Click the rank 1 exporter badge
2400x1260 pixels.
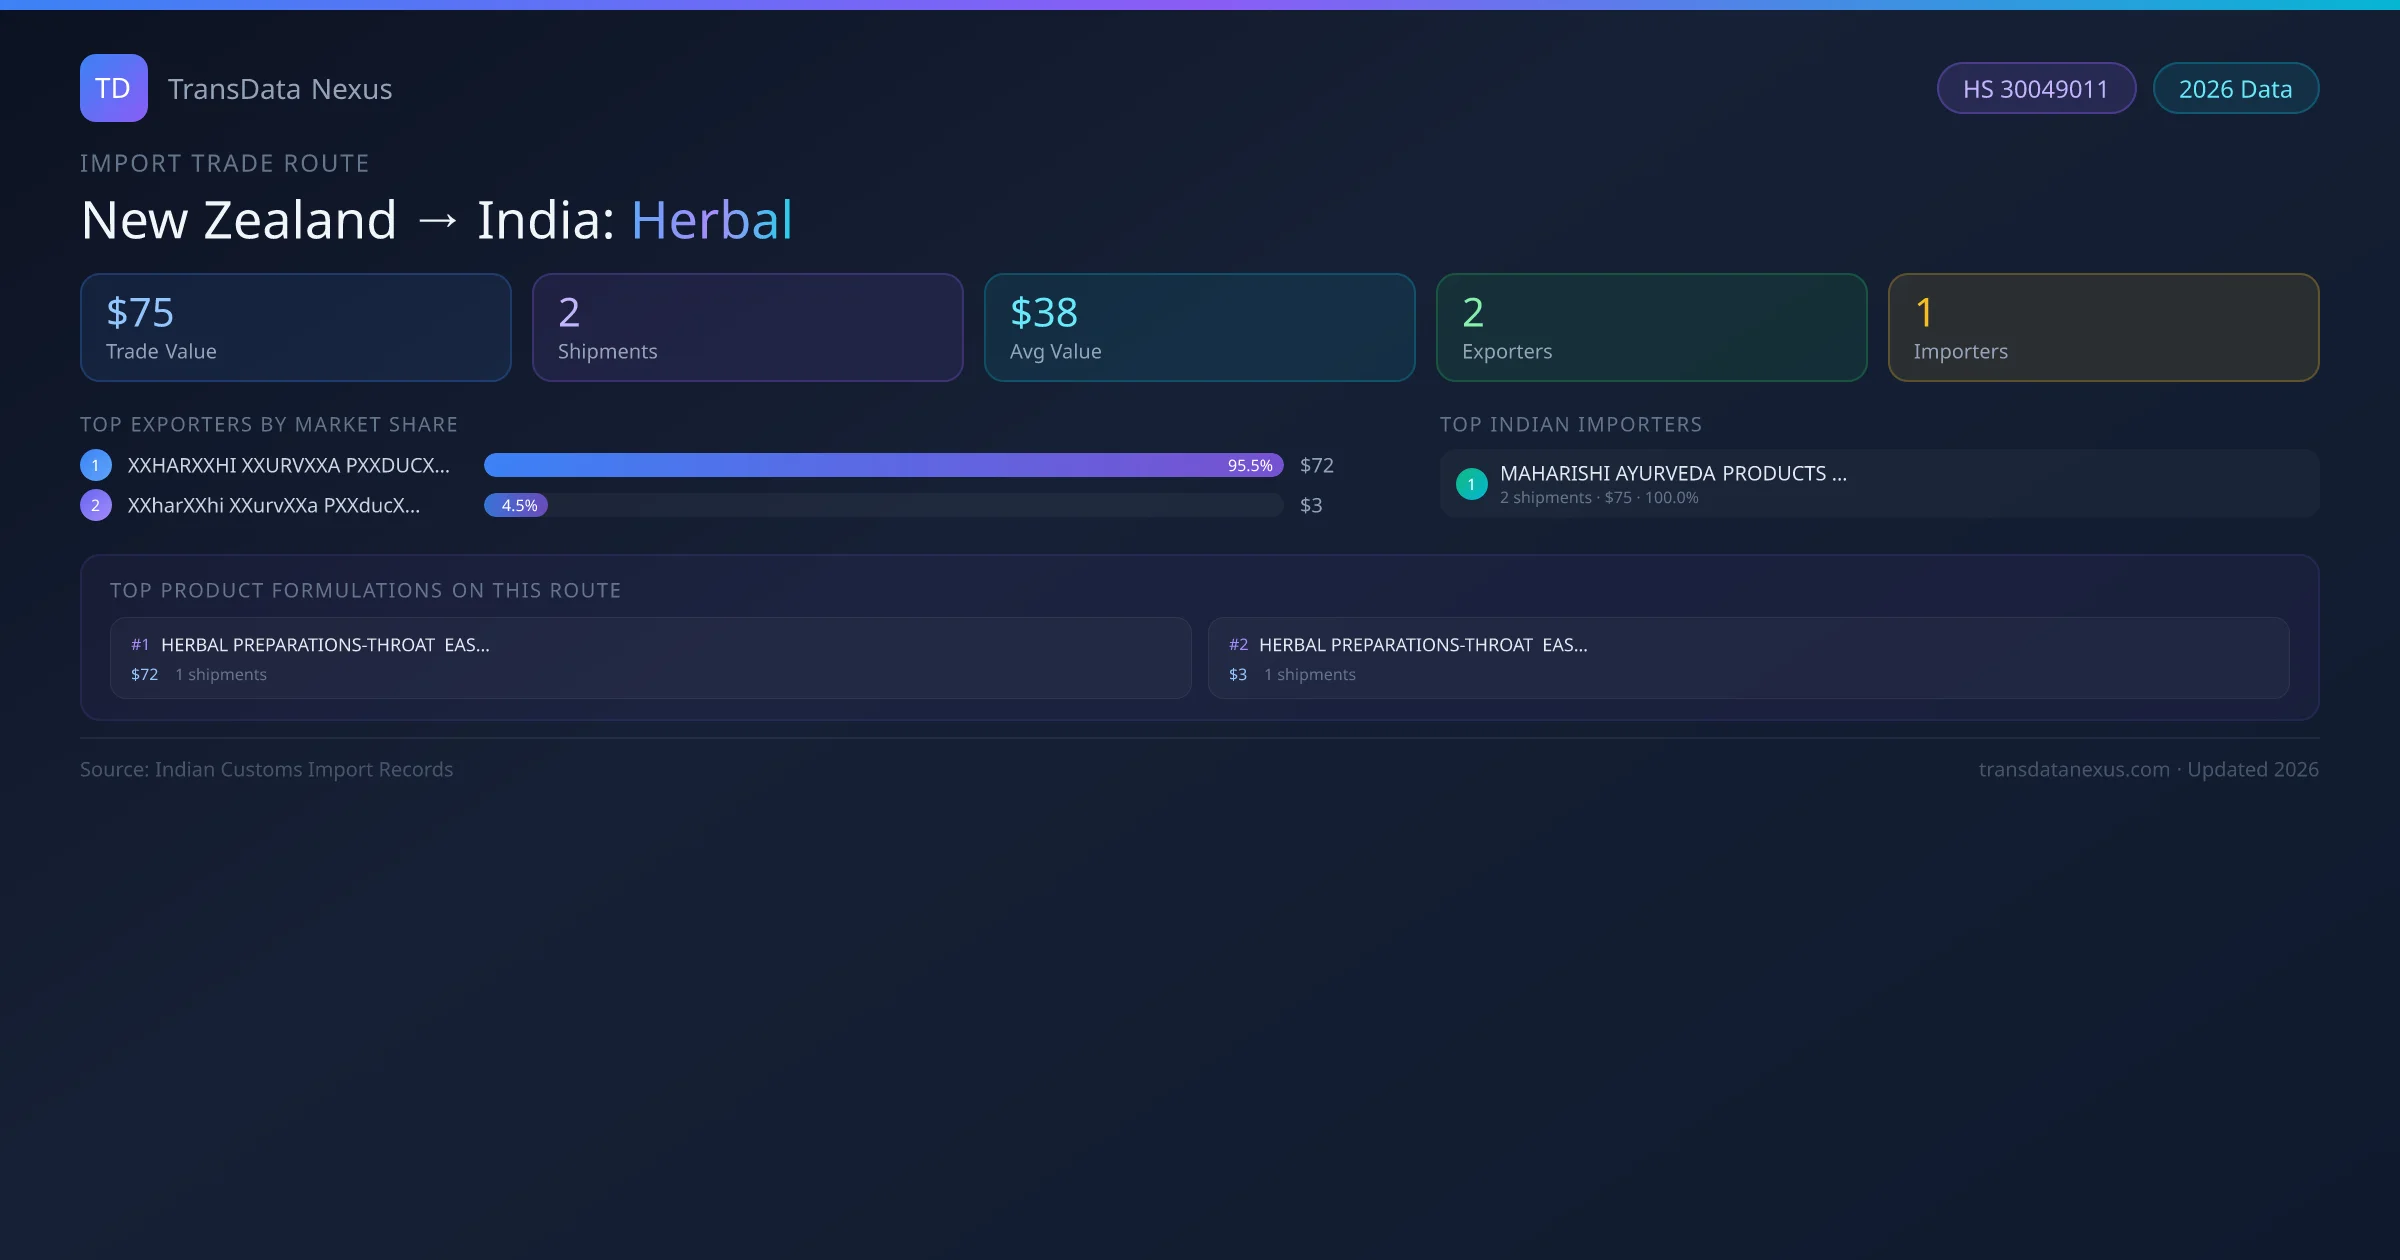96,465
